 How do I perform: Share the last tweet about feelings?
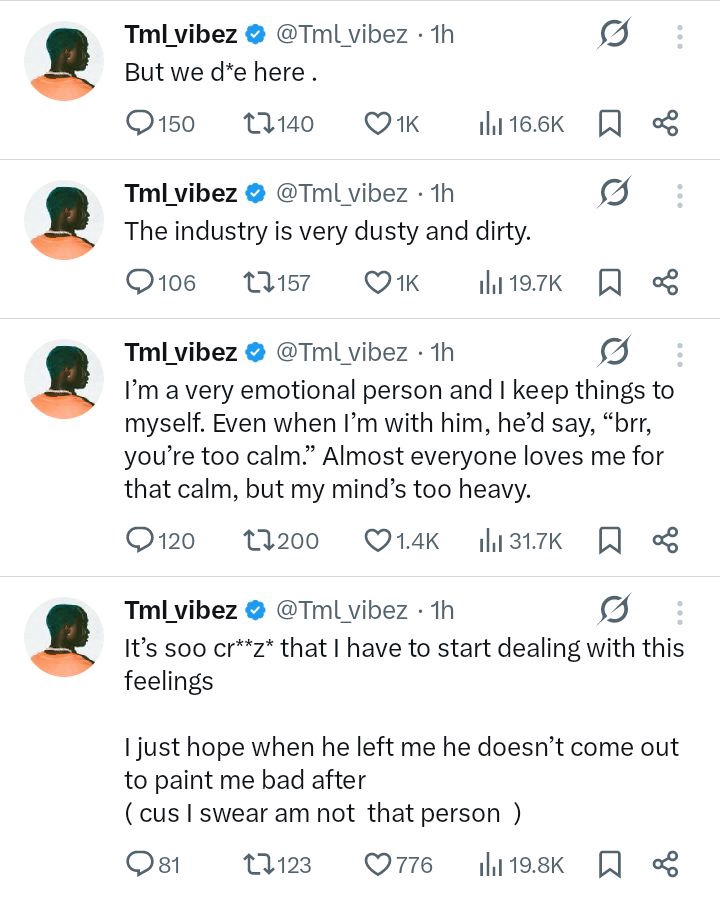pyautogui.click(x=666, y=864)
